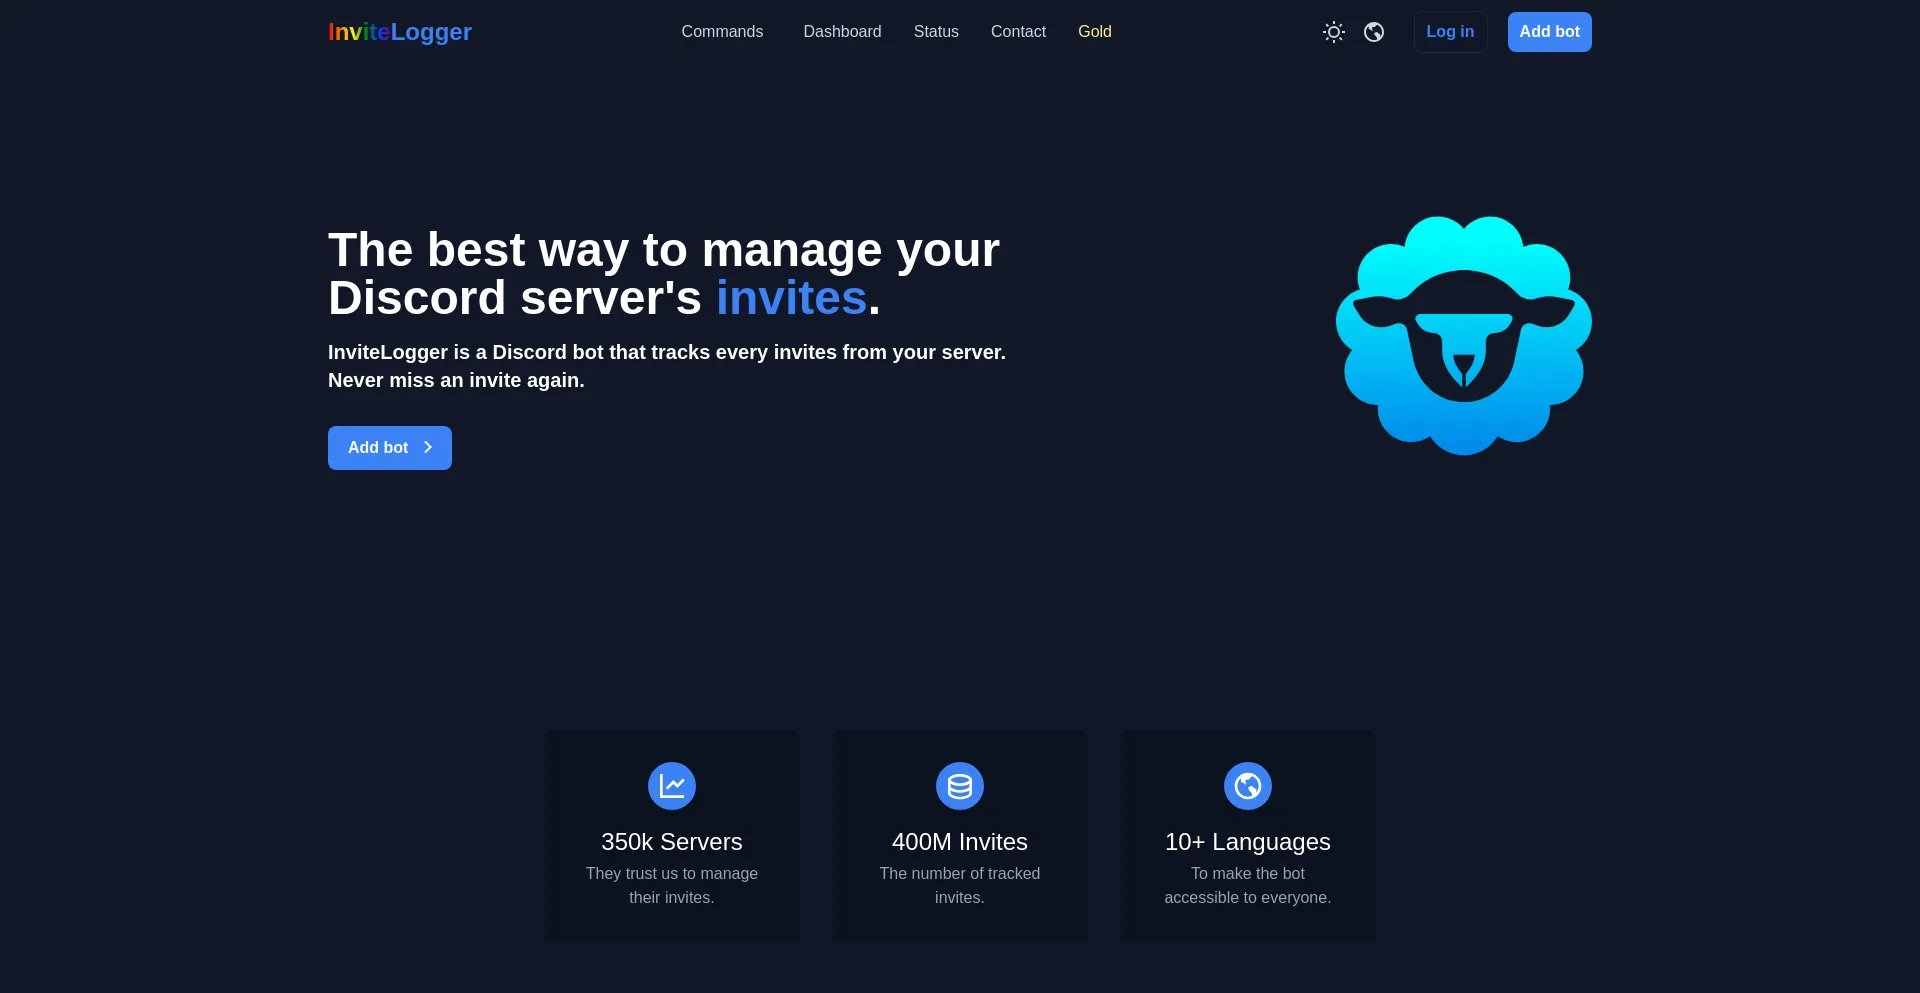Click the 10+ Languages heading
This screenshot has height=993, width=1920.
[1248, 842]
